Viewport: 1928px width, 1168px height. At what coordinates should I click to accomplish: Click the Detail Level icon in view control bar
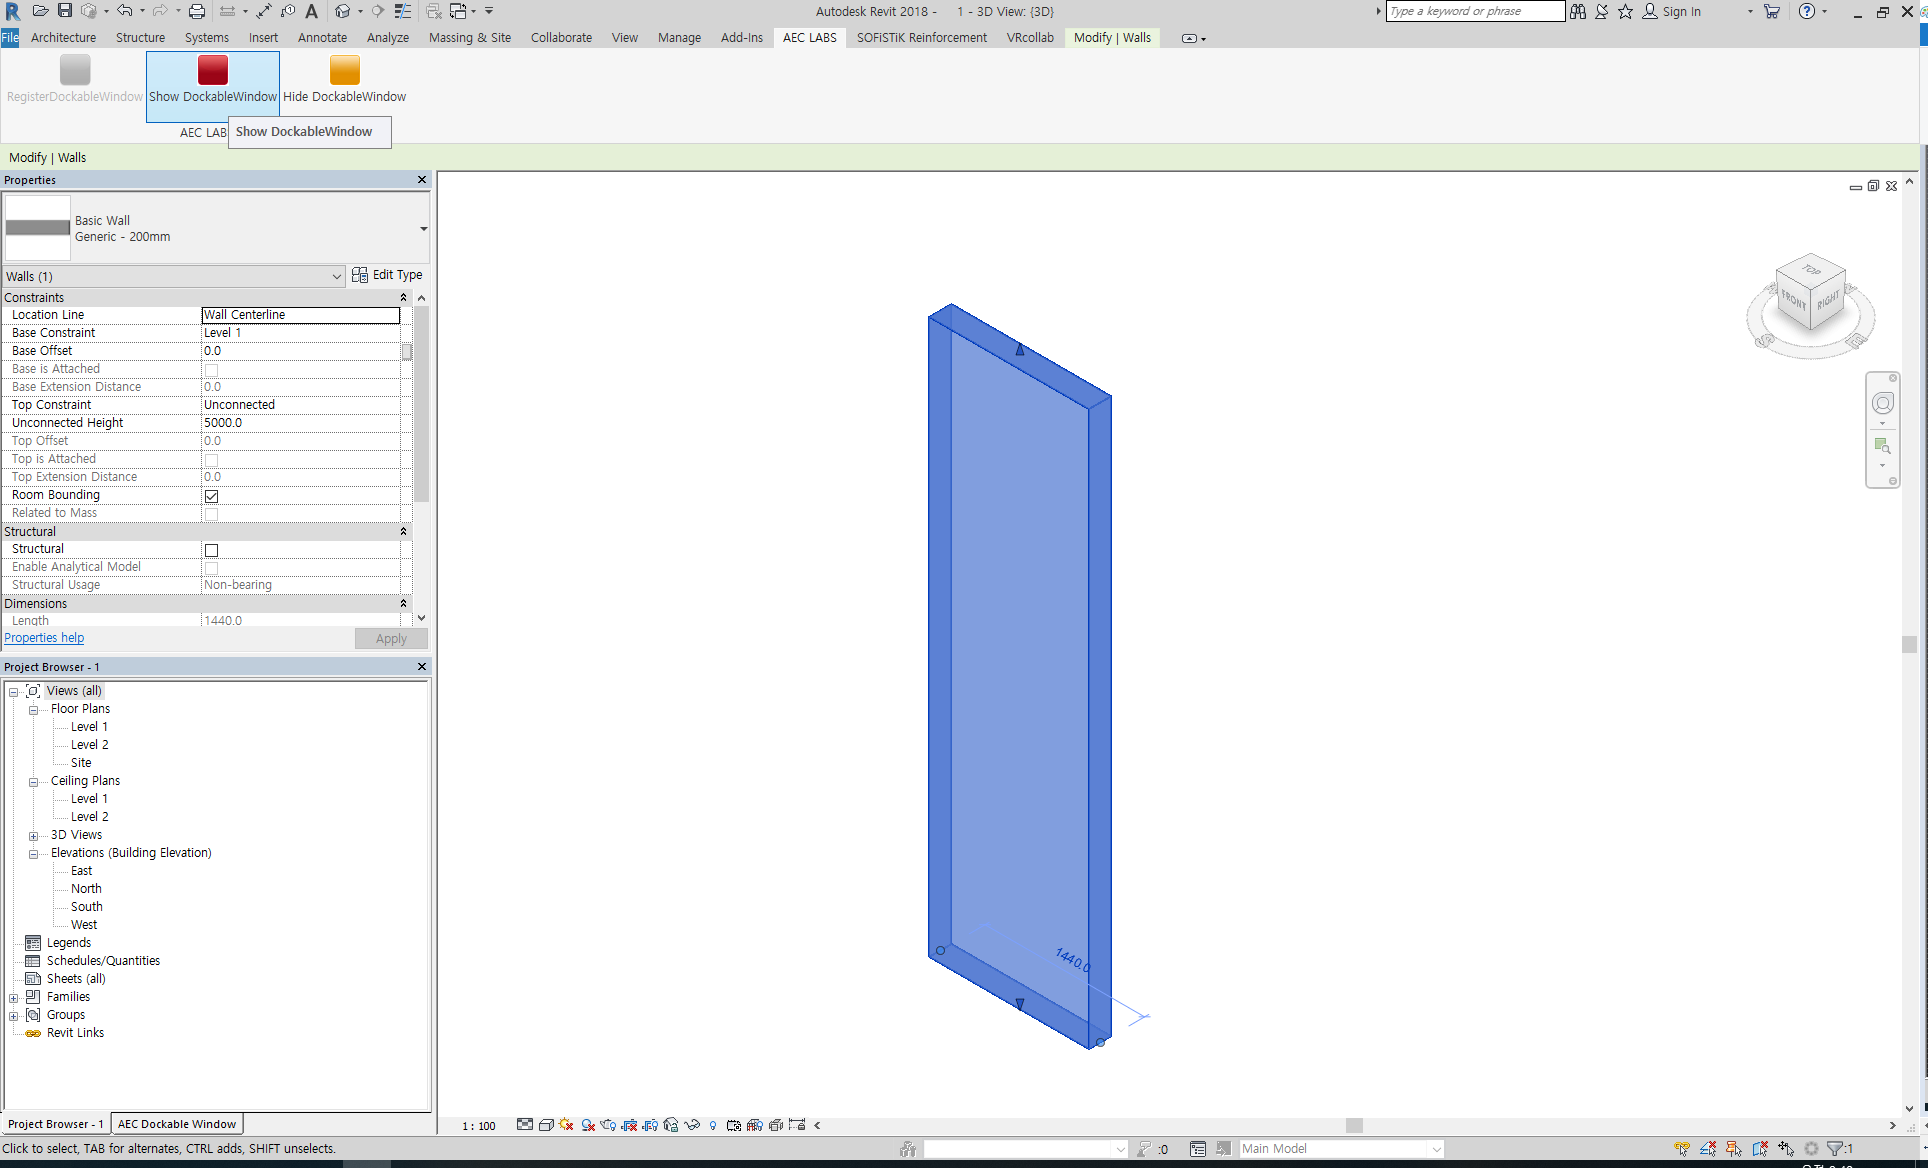point(525,1125)
